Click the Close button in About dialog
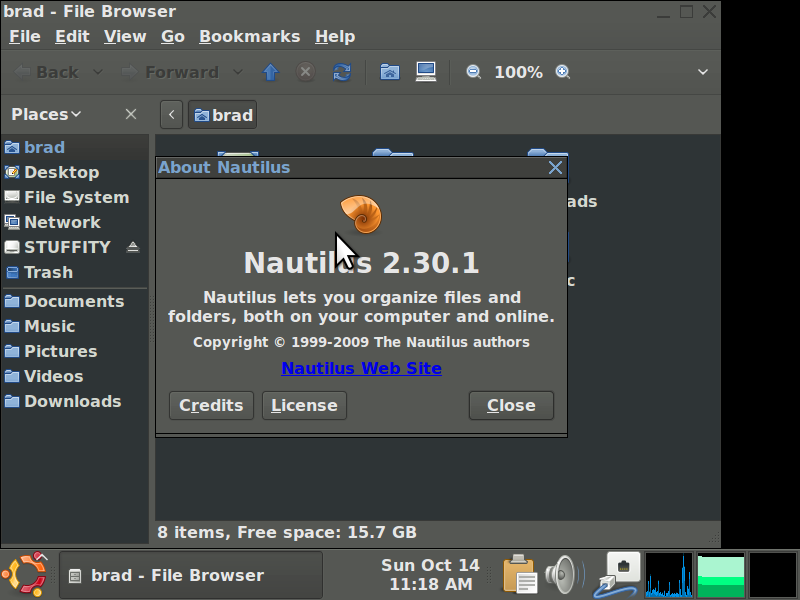Viewport: 800px width, 600px height. click(511, 406)
